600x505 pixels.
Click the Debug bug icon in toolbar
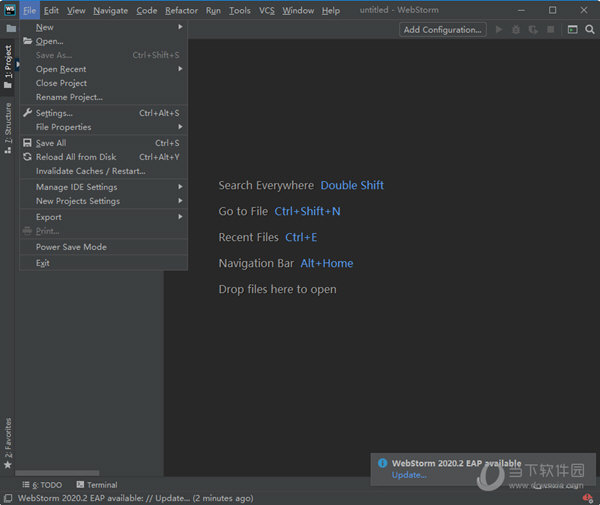[516, 29]
